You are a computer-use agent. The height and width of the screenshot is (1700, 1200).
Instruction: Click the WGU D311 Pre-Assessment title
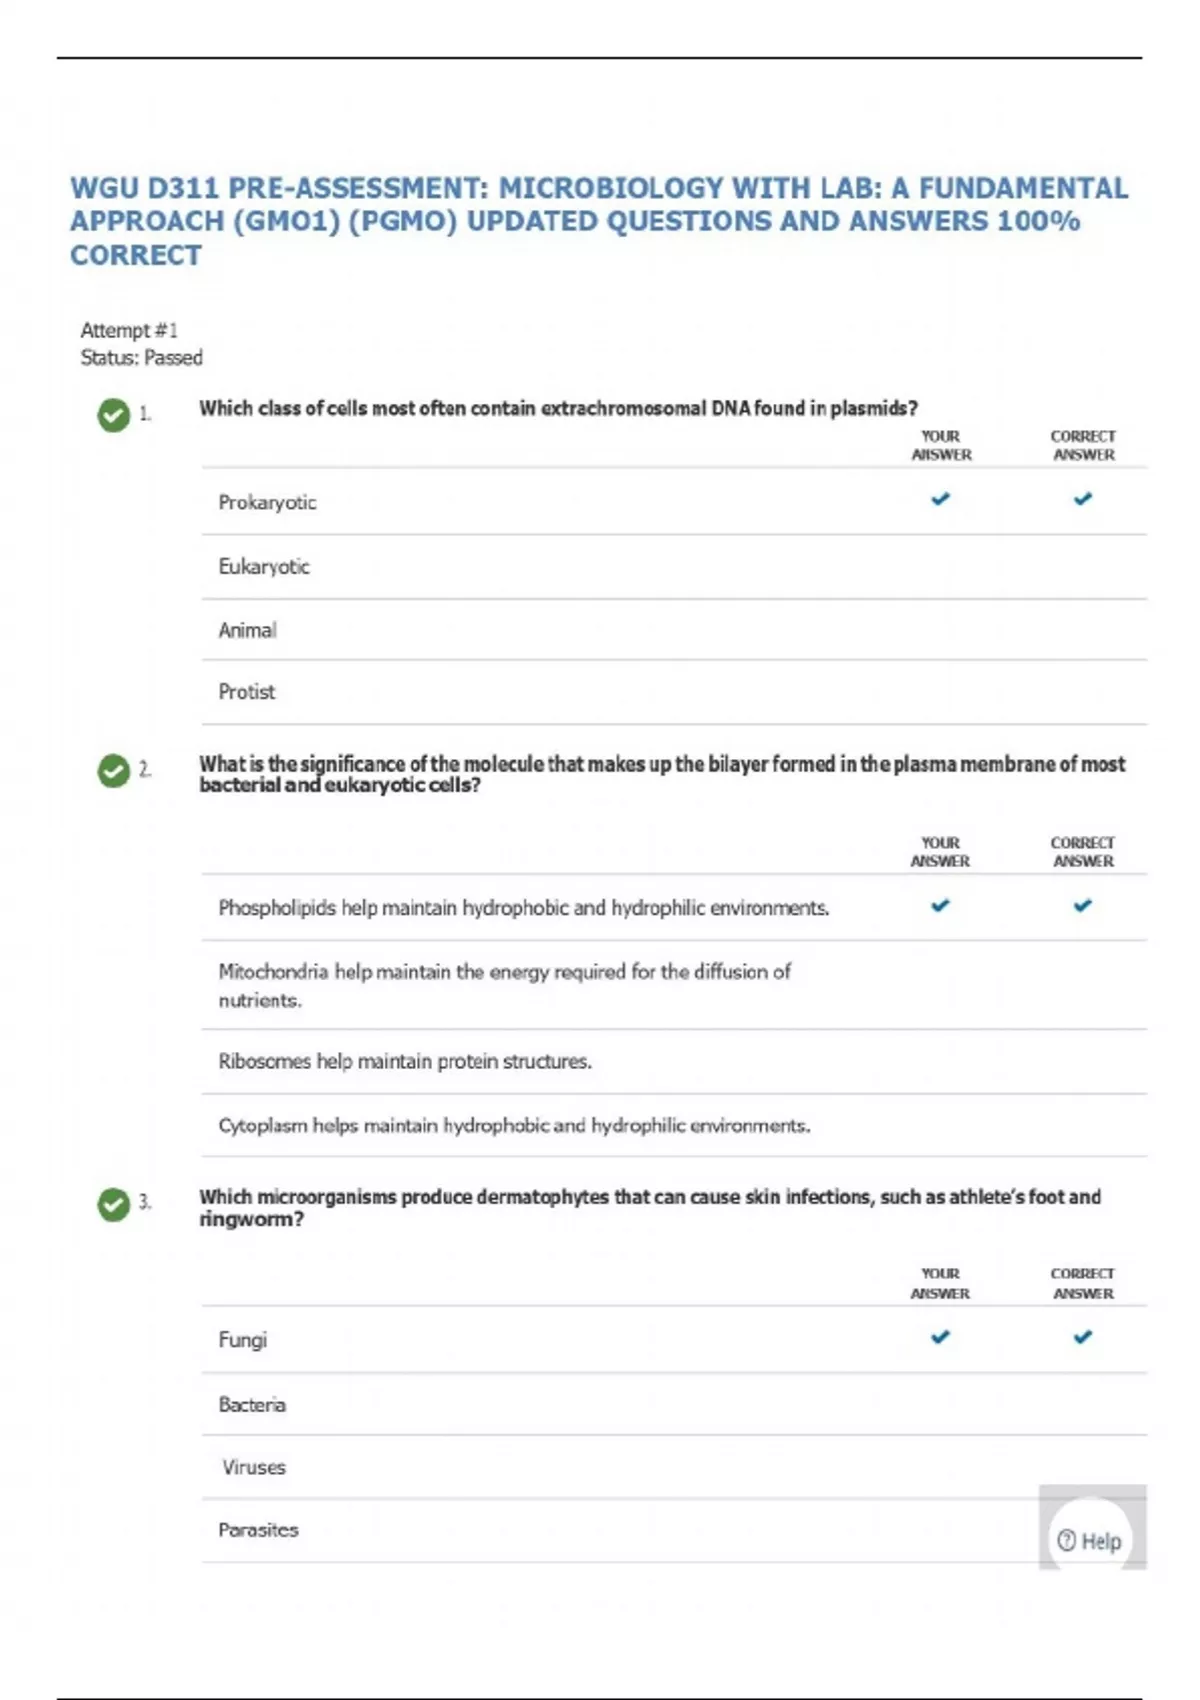[x=599, y=221]
